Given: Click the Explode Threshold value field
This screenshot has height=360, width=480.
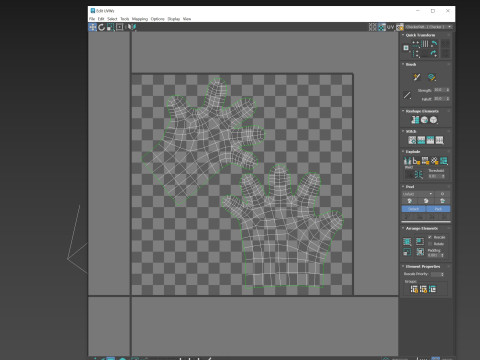Looking at the screenshot, I should (435, 176).
